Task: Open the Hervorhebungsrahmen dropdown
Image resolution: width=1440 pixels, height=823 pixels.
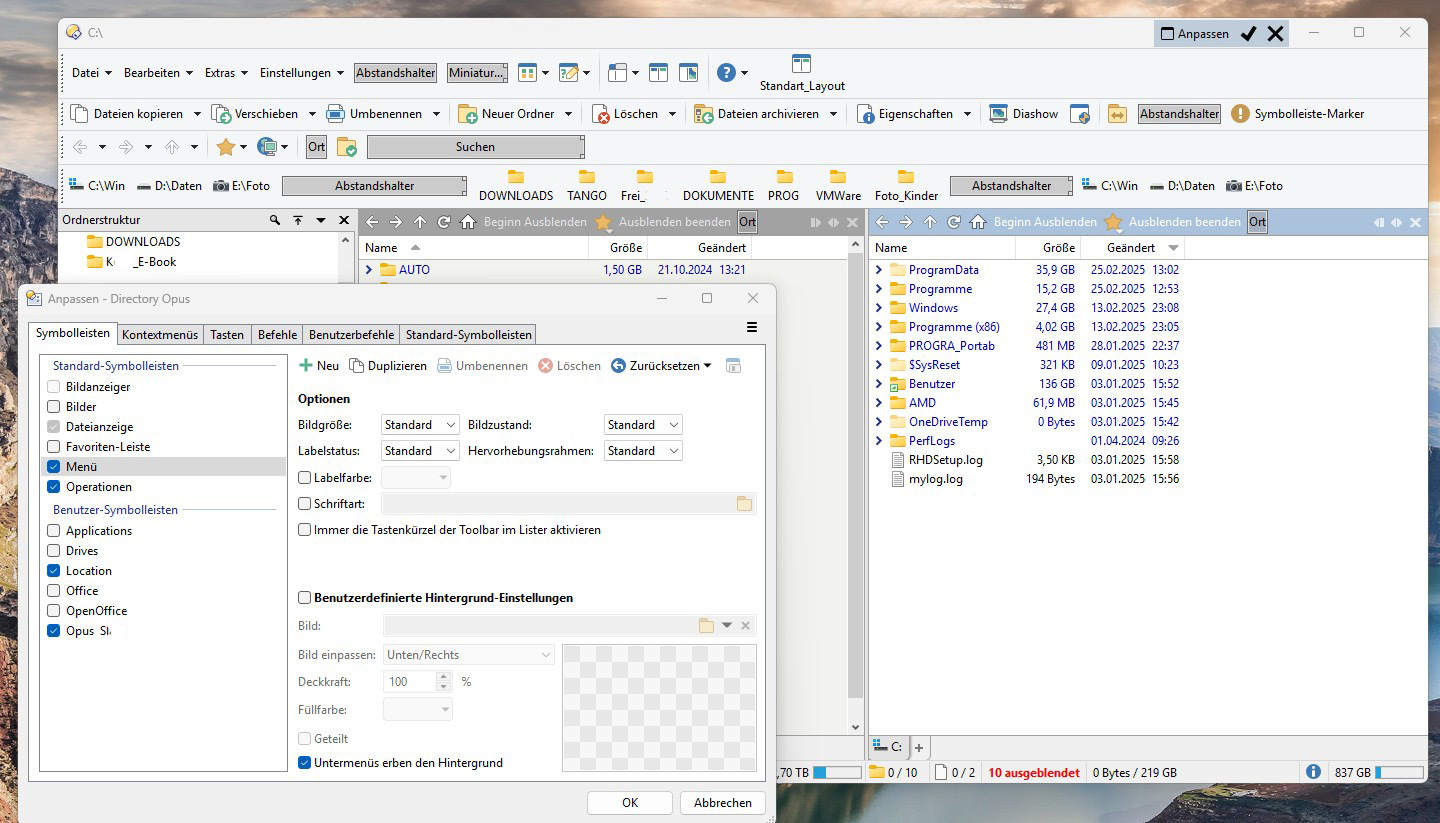Action: (642, 451)
